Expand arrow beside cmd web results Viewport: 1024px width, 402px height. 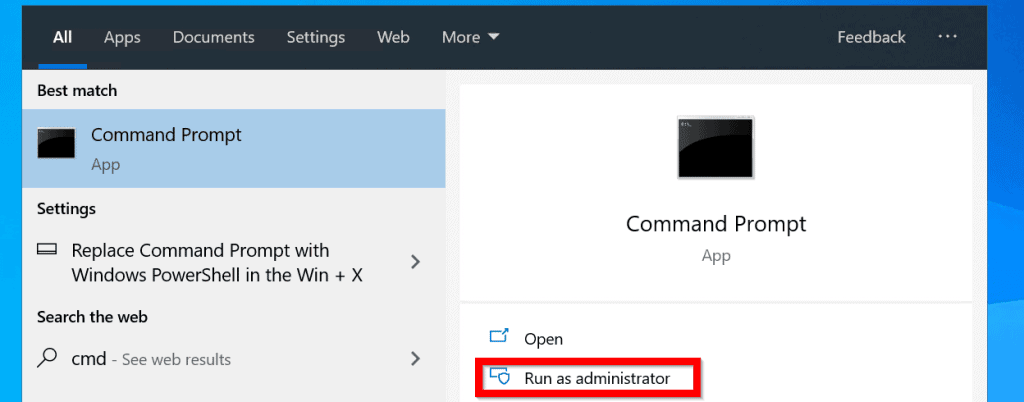[x=415, y=358]
